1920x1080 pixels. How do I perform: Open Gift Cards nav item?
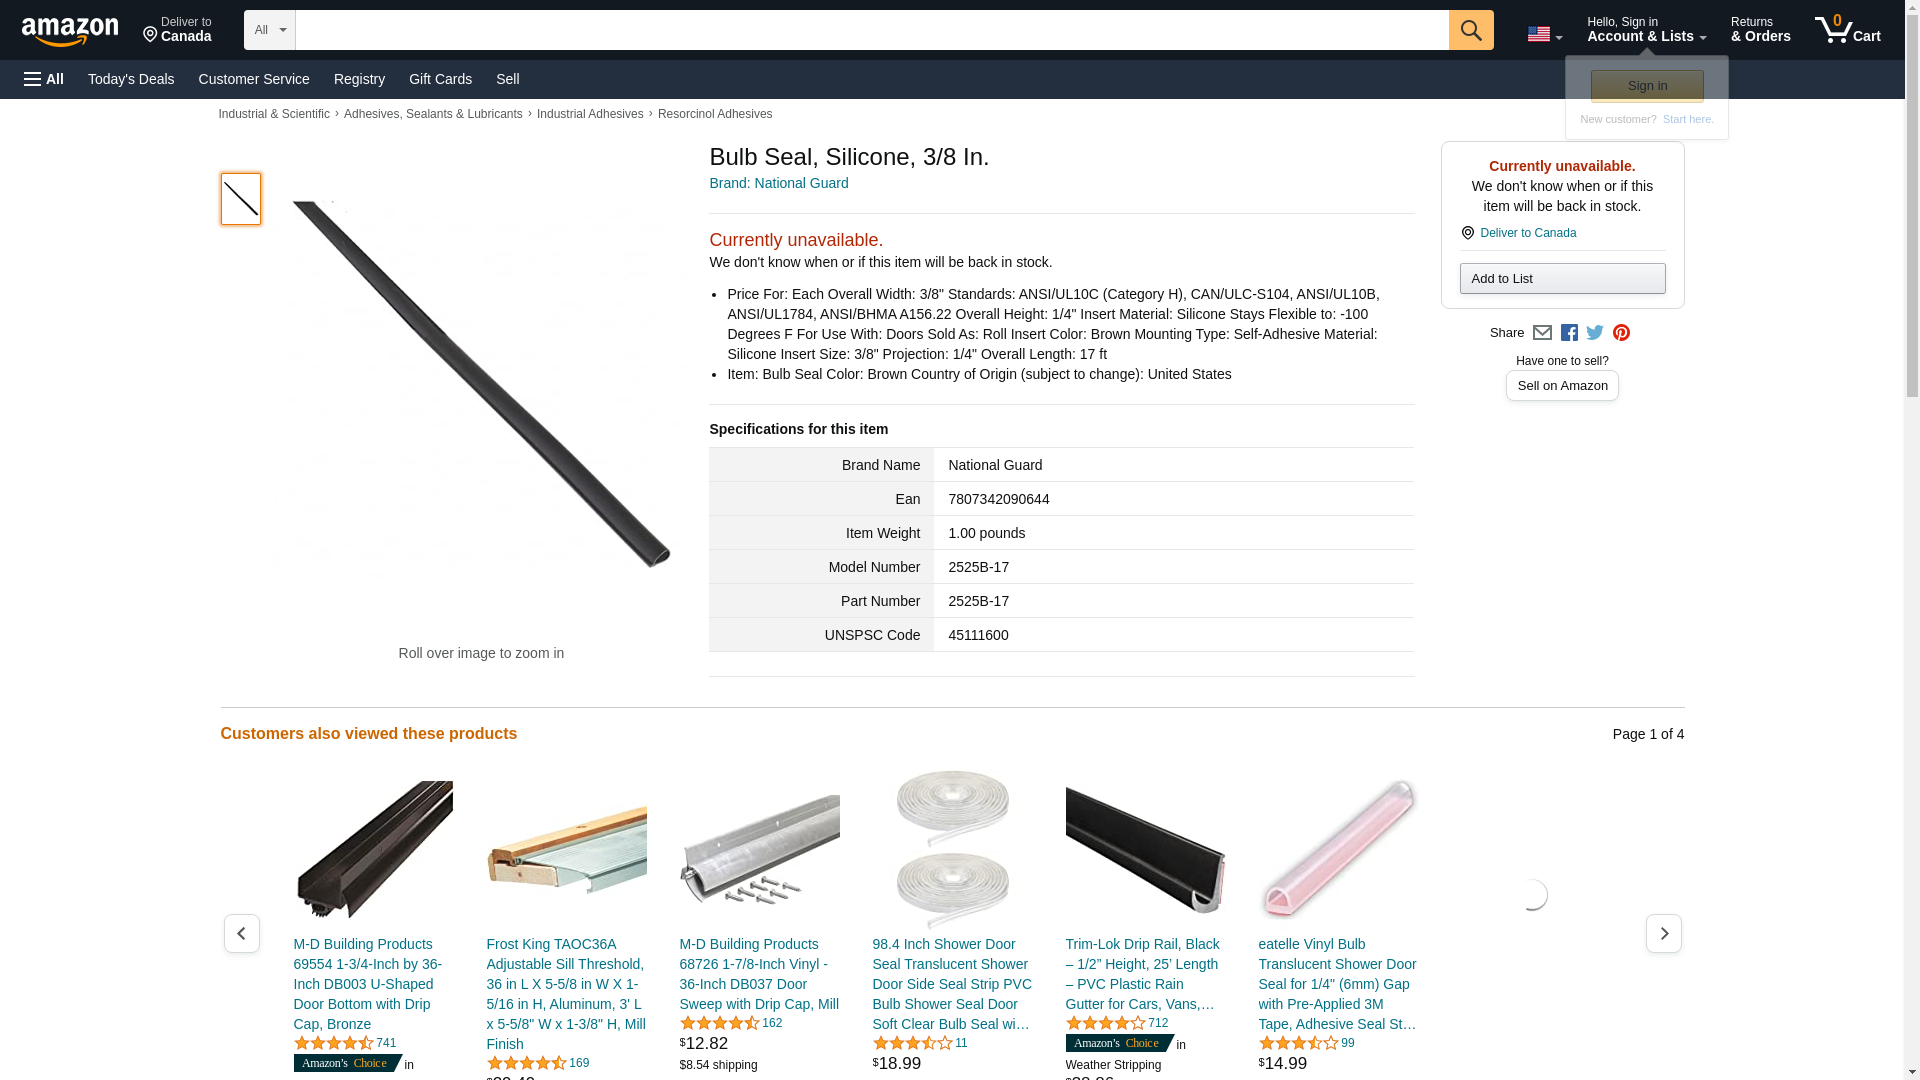tap(440, 79)
